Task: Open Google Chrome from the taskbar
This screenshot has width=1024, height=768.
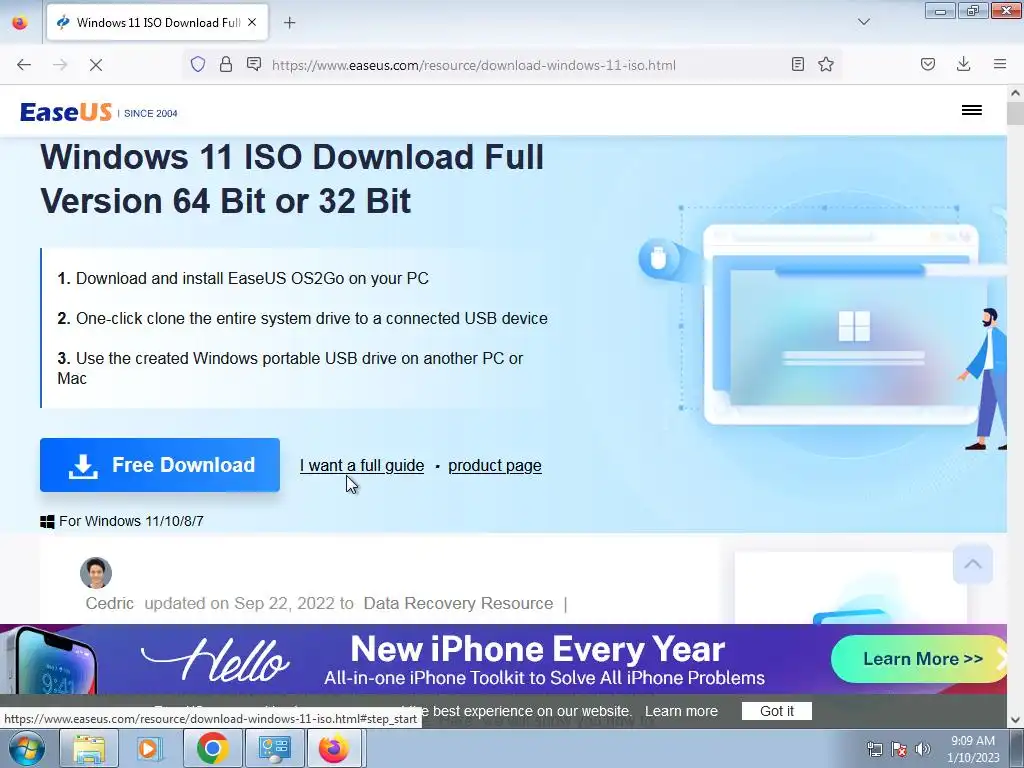Action: coord(212,748)
